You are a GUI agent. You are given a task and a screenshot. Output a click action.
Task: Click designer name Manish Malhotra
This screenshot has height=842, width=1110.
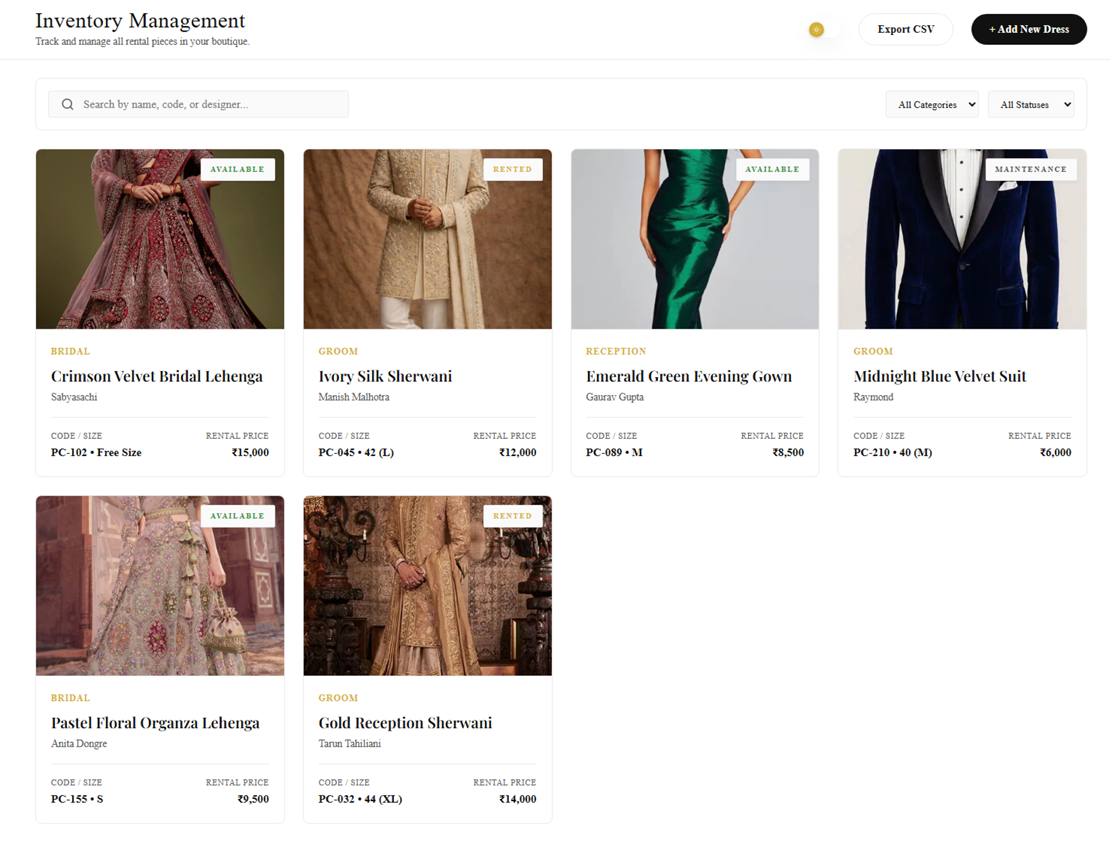(x=354, y=397)
